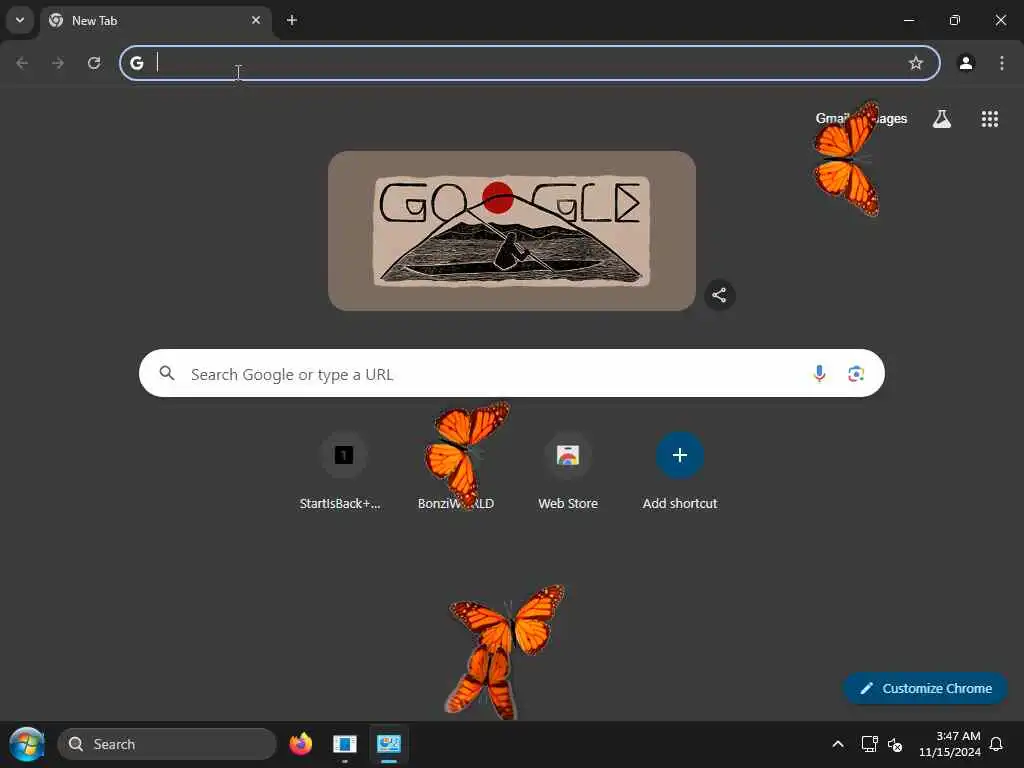Open the Windows Start orb

27,744
